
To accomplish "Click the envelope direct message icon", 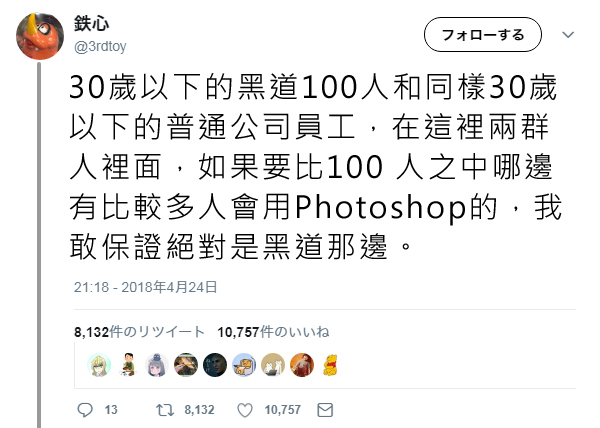I will point(325,410).
